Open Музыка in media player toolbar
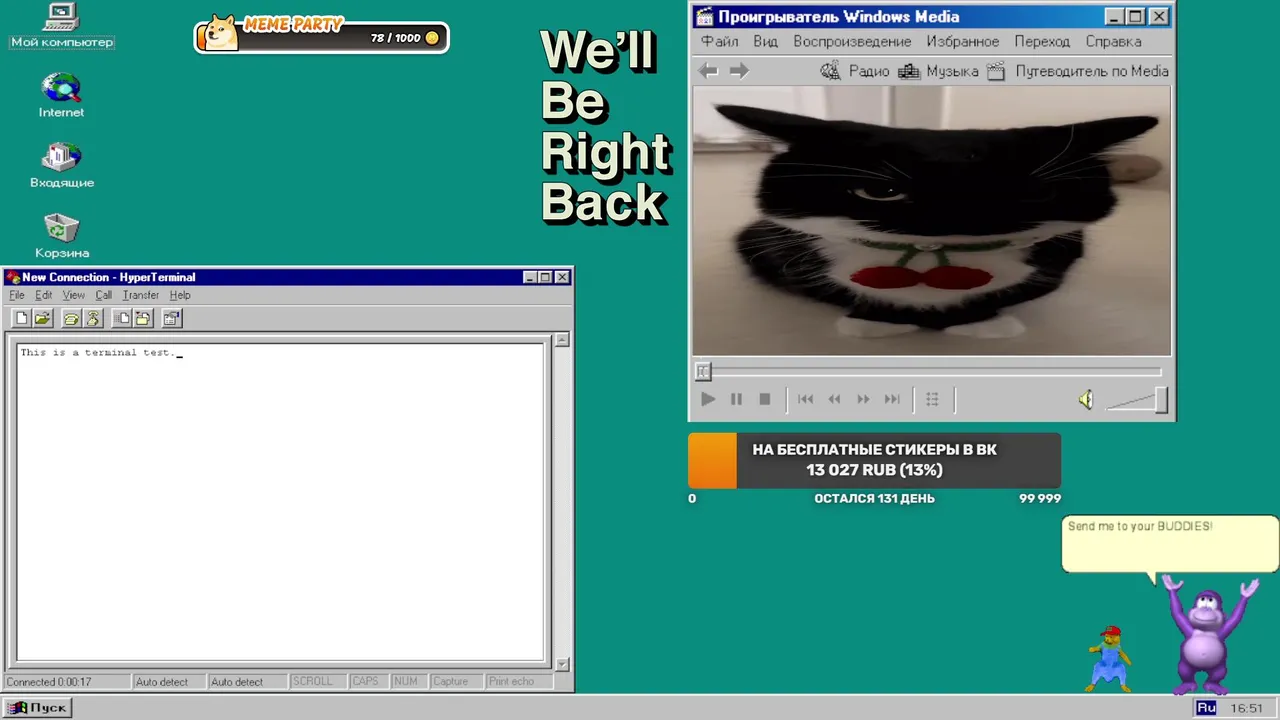The height and width of the screenshot is (720, 1280). (x=938, y=71)
